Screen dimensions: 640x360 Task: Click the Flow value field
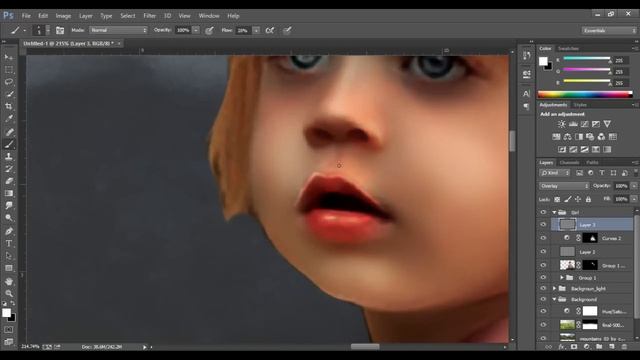pos(243,30)
